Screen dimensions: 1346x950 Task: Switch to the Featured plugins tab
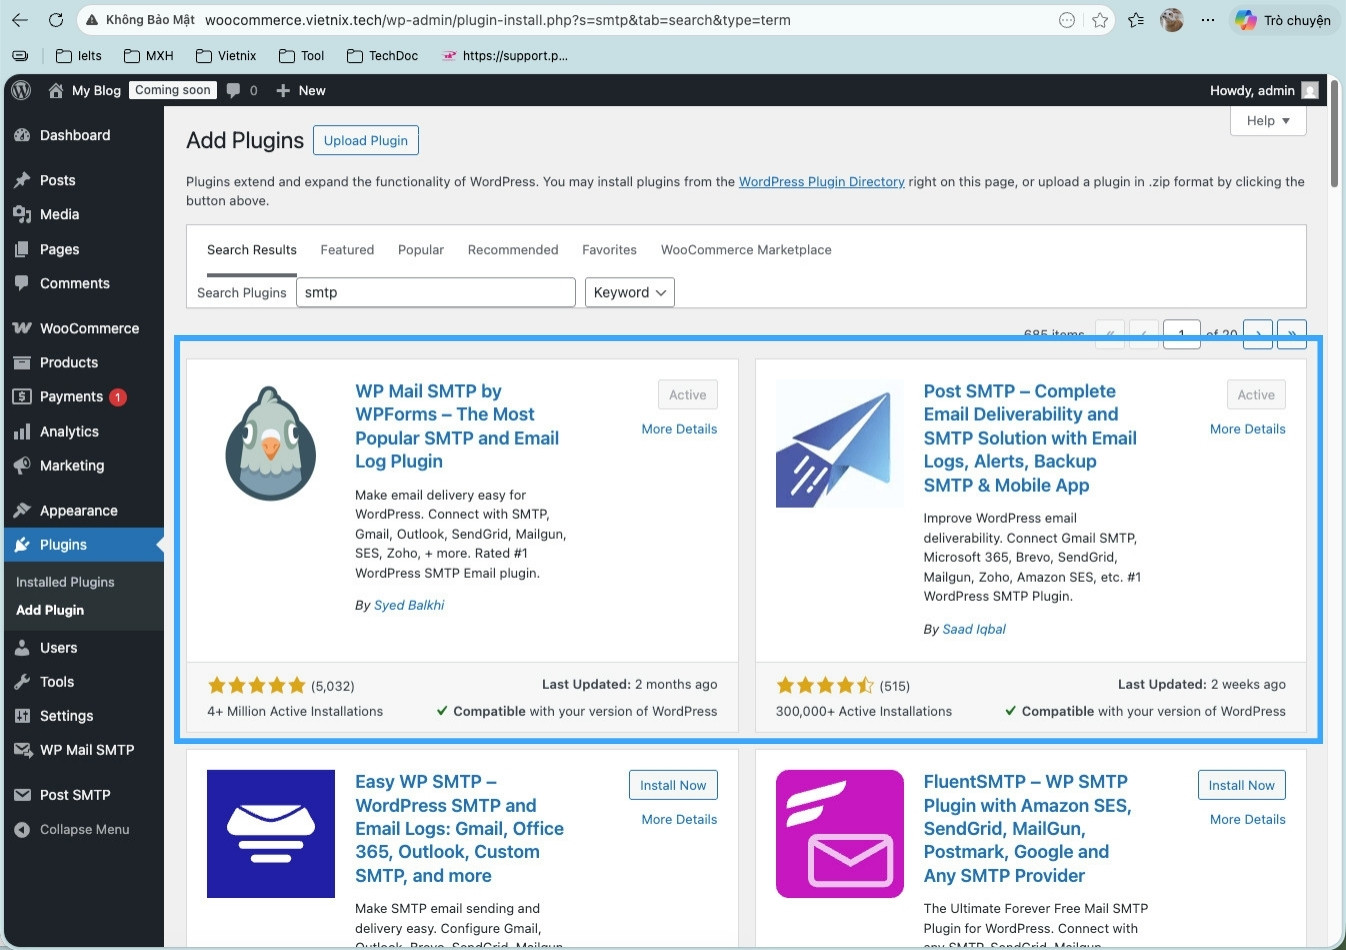[347, 249]
